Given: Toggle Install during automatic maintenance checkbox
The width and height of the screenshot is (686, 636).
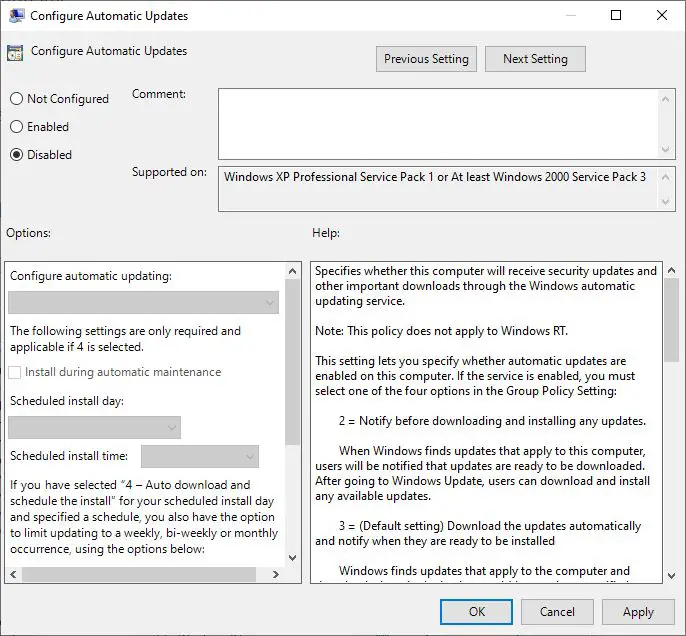Looking at the screenshot, I should click(14, 372).
